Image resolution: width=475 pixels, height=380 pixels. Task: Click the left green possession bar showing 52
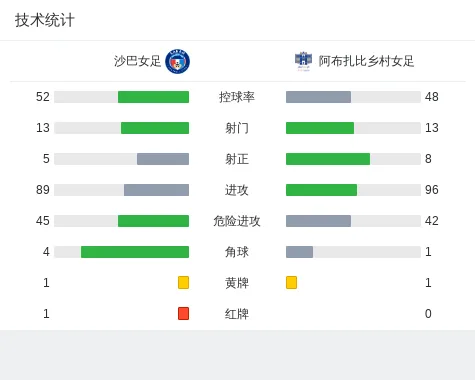153,97
